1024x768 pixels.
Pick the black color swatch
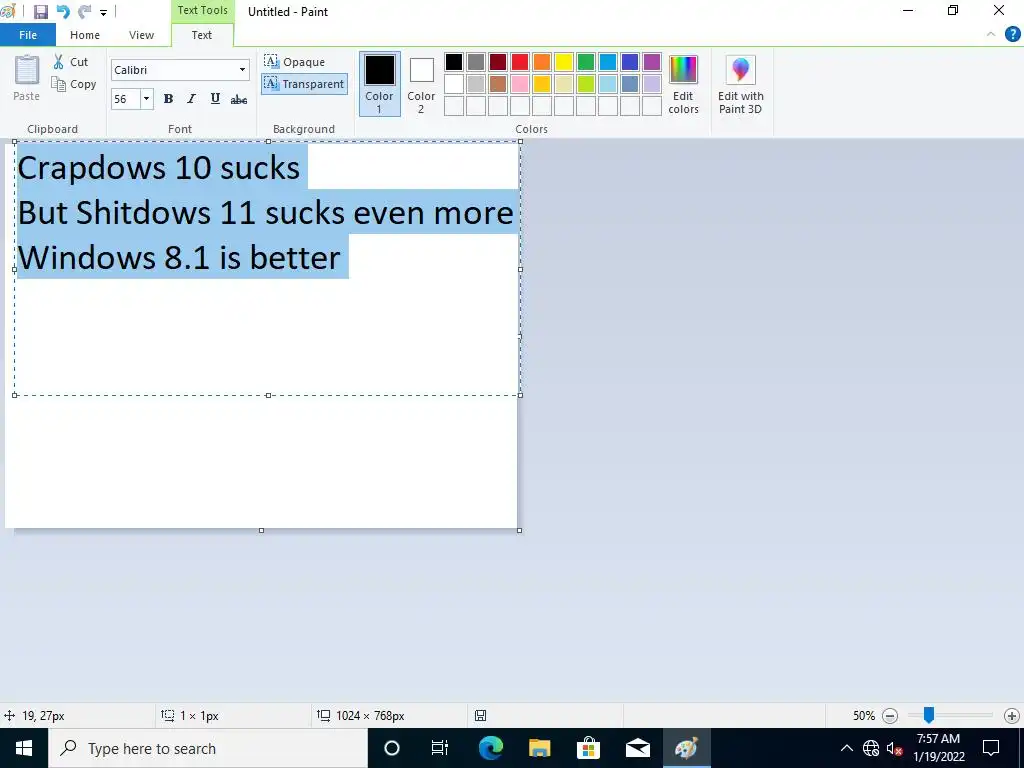454,62
